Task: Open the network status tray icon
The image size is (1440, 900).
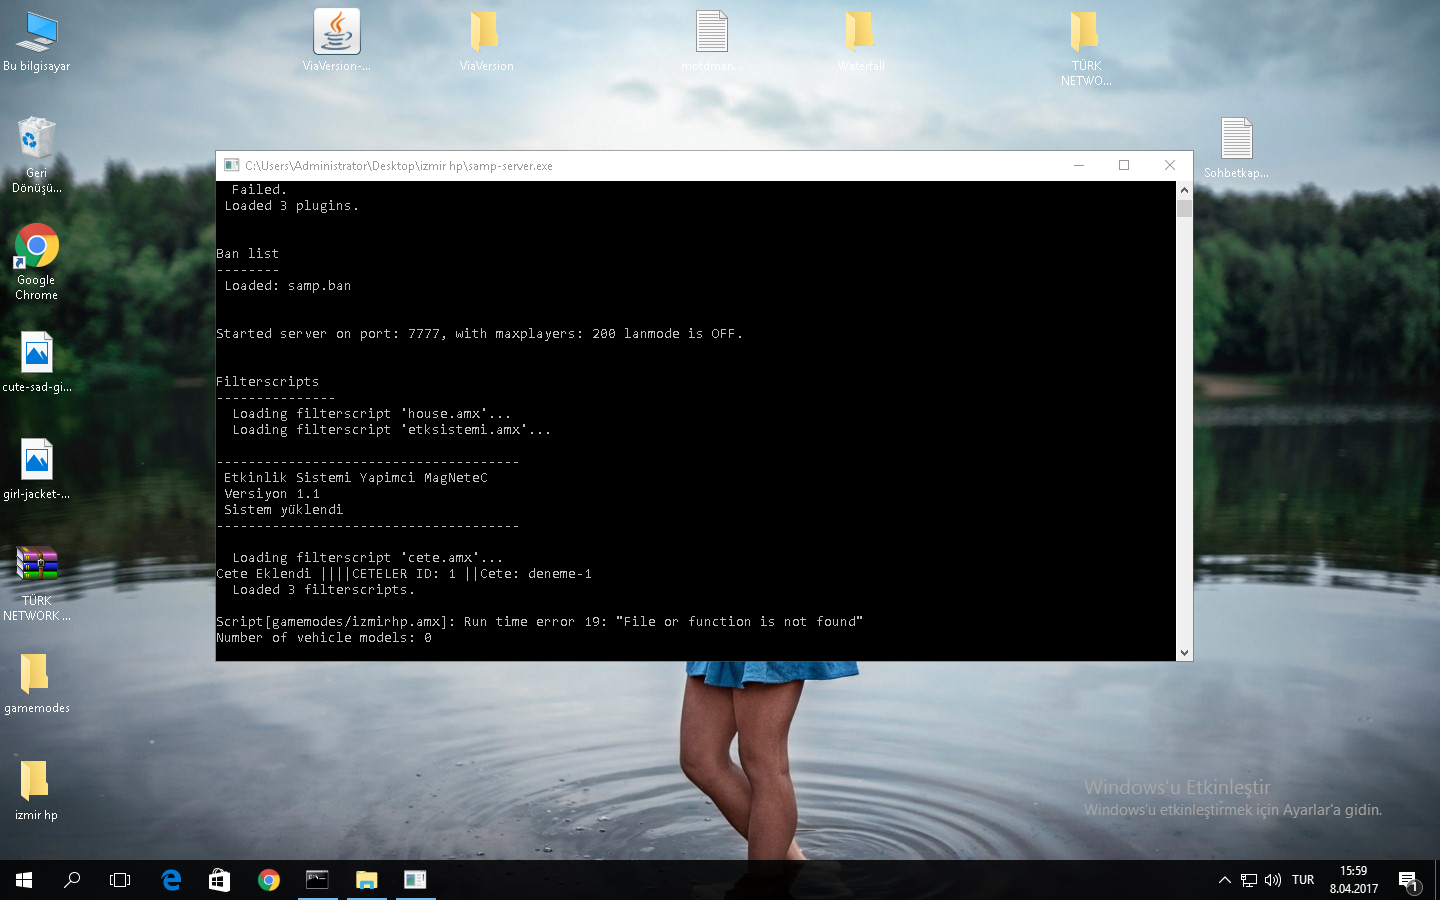Action: 1249,880
